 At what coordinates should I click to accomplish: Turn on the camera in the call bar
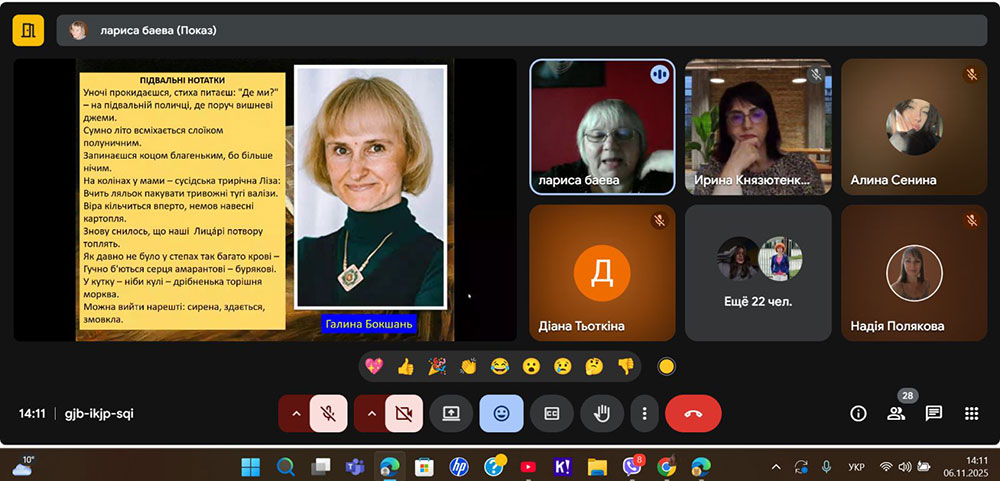(x=403, y=413)
